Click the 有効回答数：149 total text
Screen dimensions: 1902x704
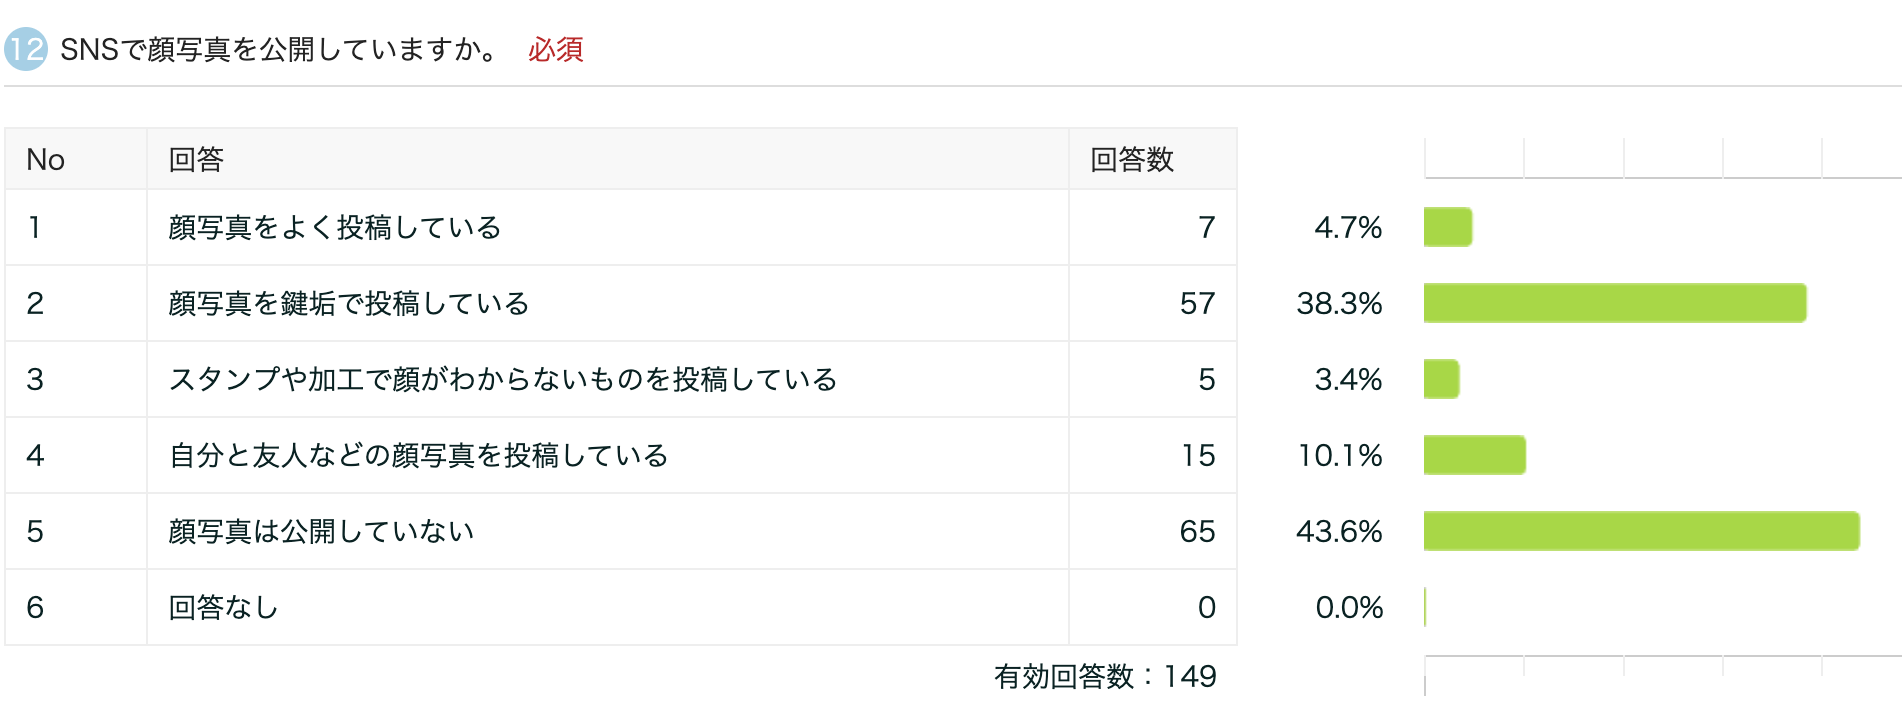(1105, 677)
